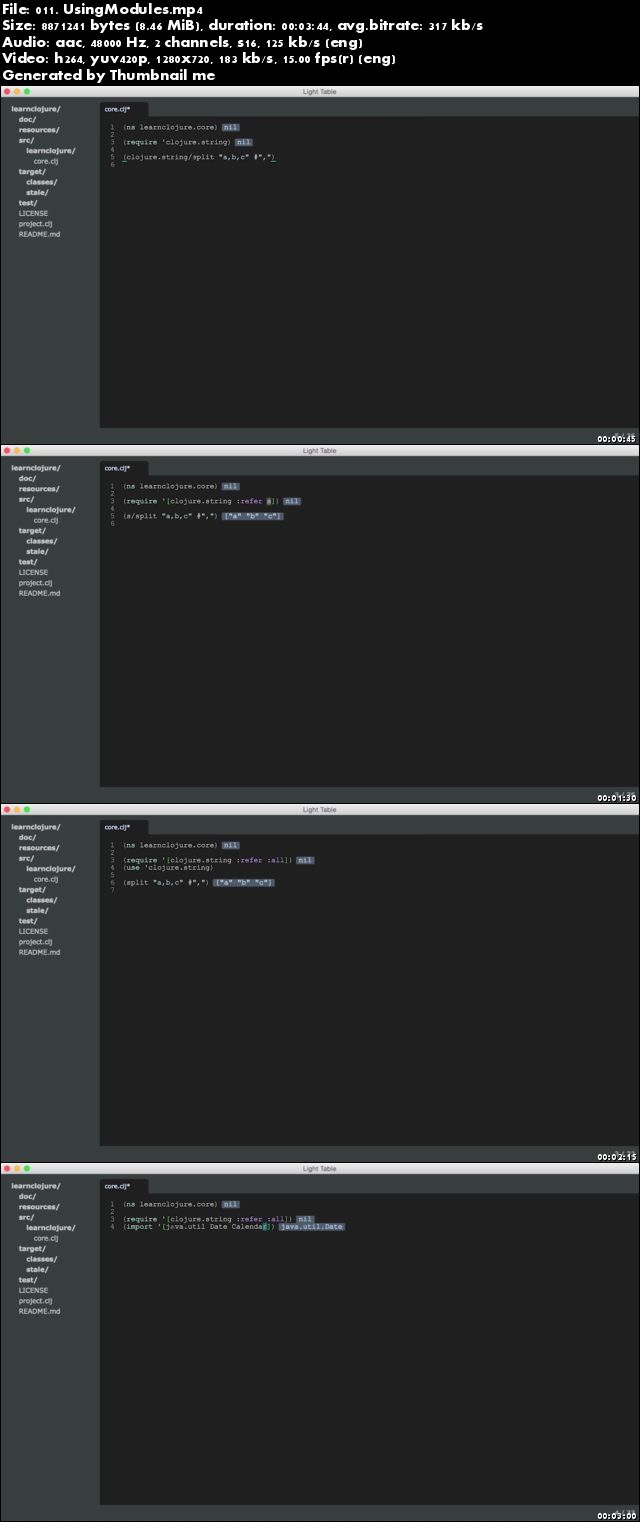Click the nil result beside (require 'clojure.string)
Viewport: 640px width, 1522px height.
click(x=243, y=142)
